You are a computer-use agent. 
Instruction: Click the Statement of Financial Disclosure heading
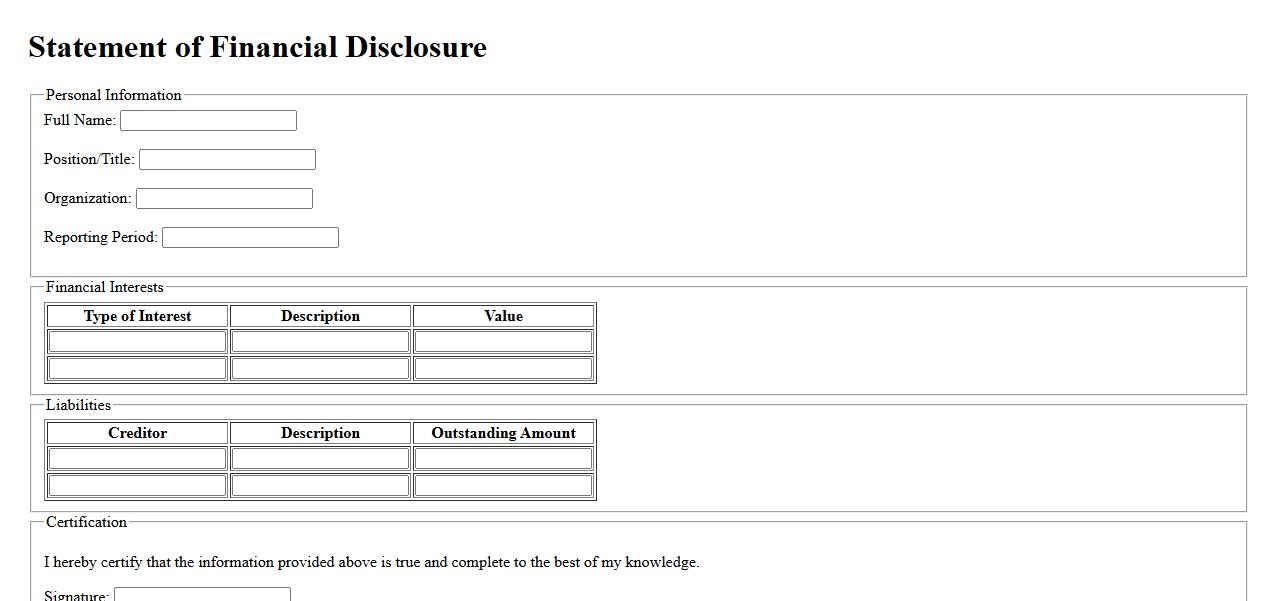257,47
